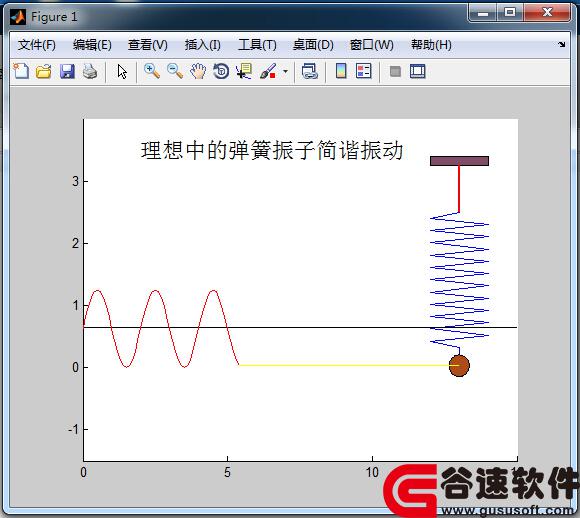Viewport: 580px width, 518px height.
Task: Click the red rod above the spring
Action: [x=459, y=189]
